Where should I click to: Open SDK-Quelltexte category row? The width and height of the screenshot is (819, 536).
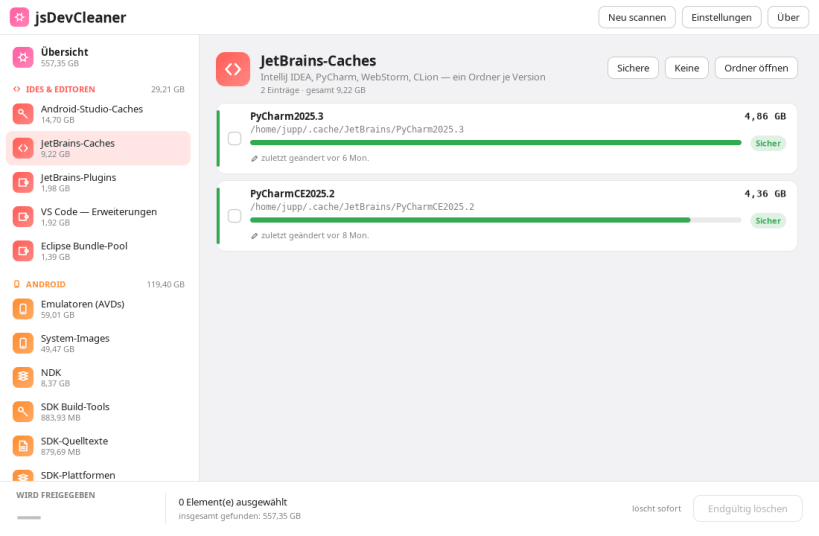pos(98,446)
